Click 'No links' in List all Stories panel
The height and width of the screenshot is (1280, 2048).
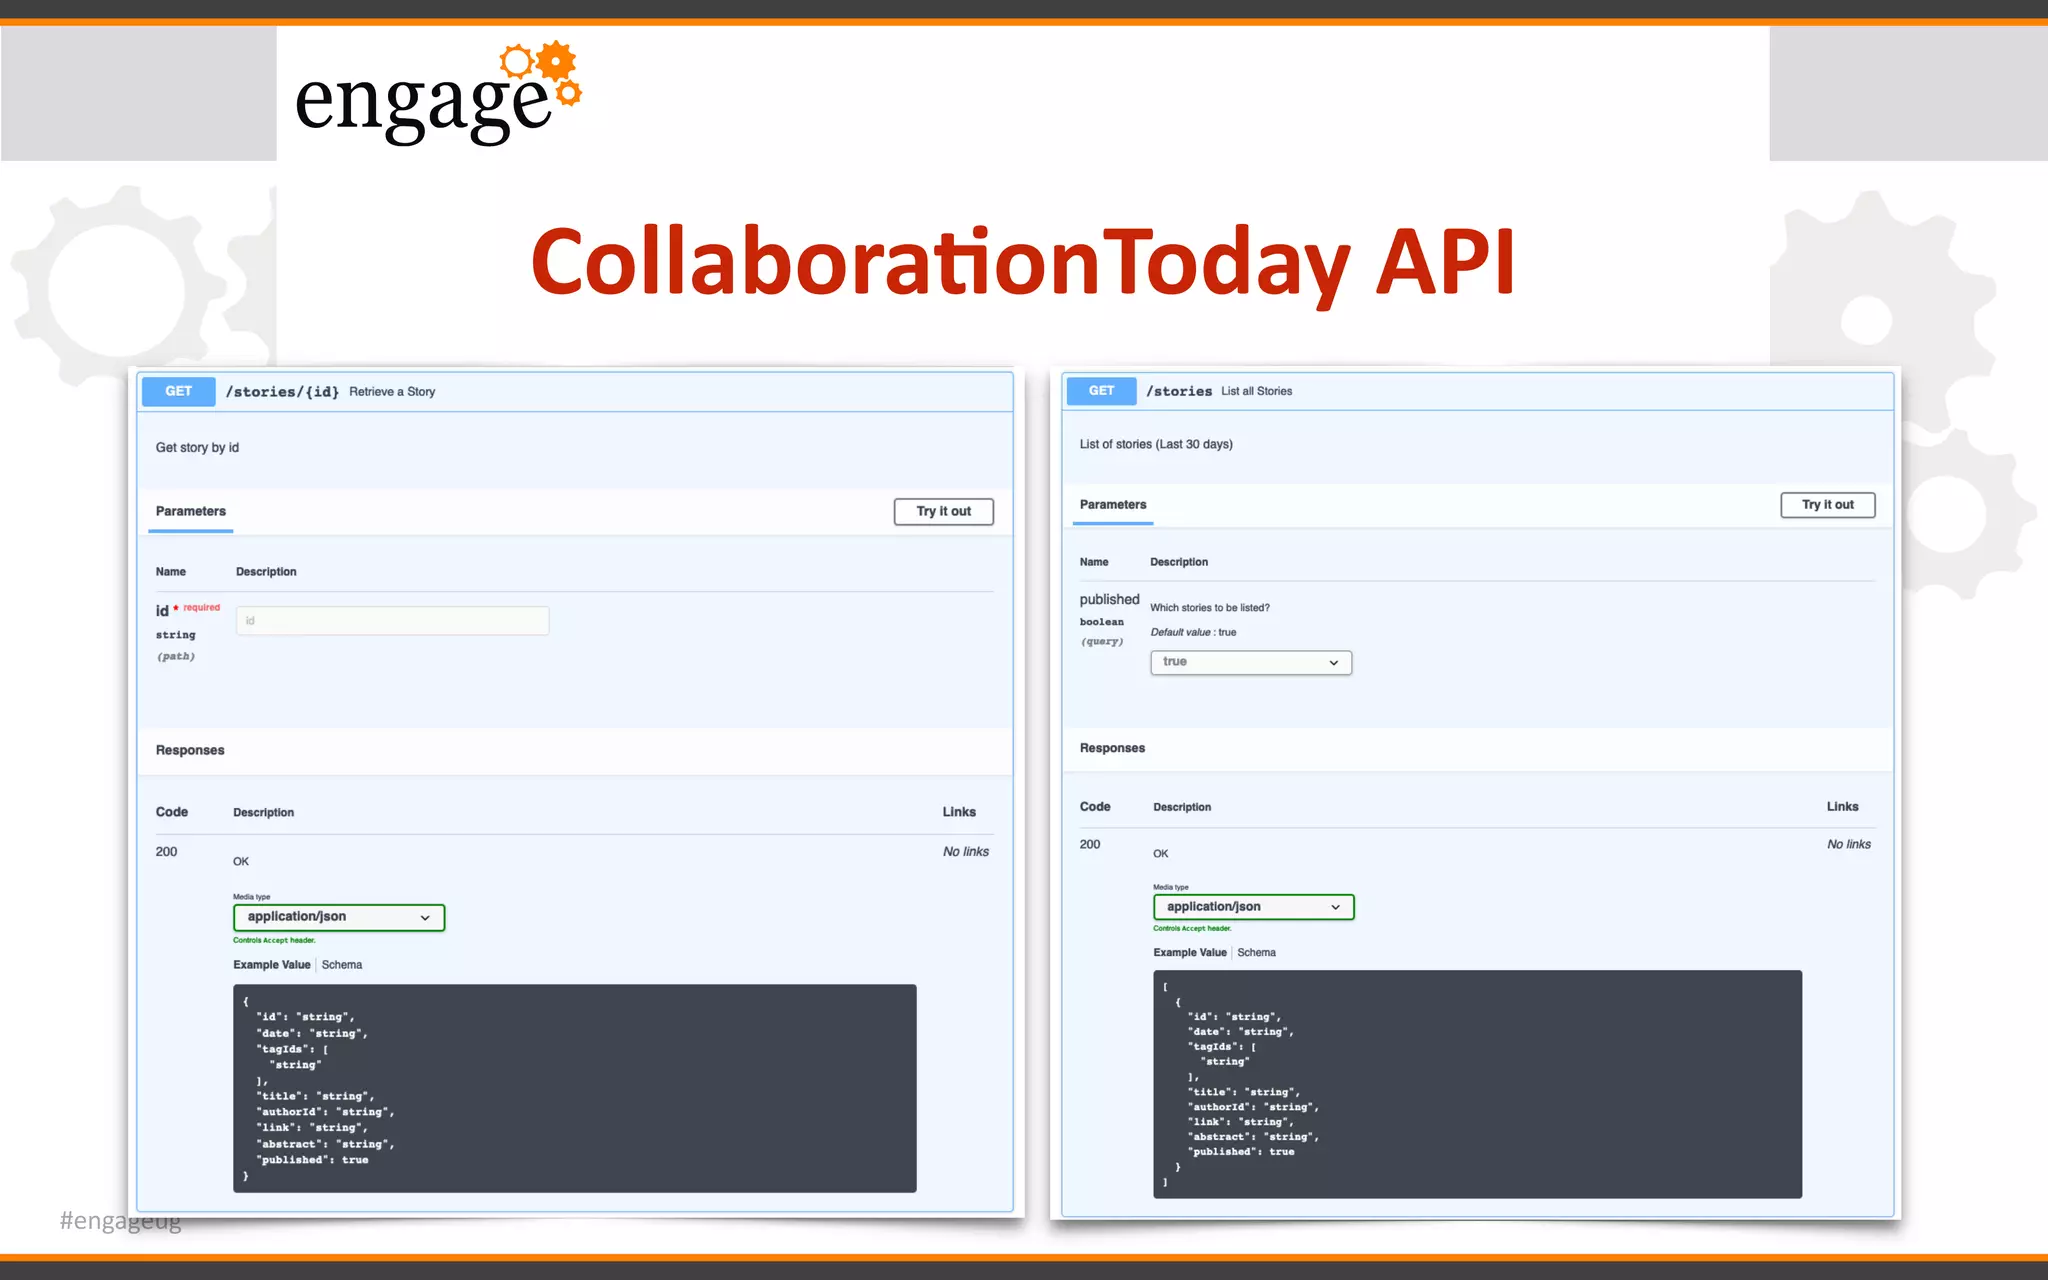pyautogui.click(x=1849, y=845)
